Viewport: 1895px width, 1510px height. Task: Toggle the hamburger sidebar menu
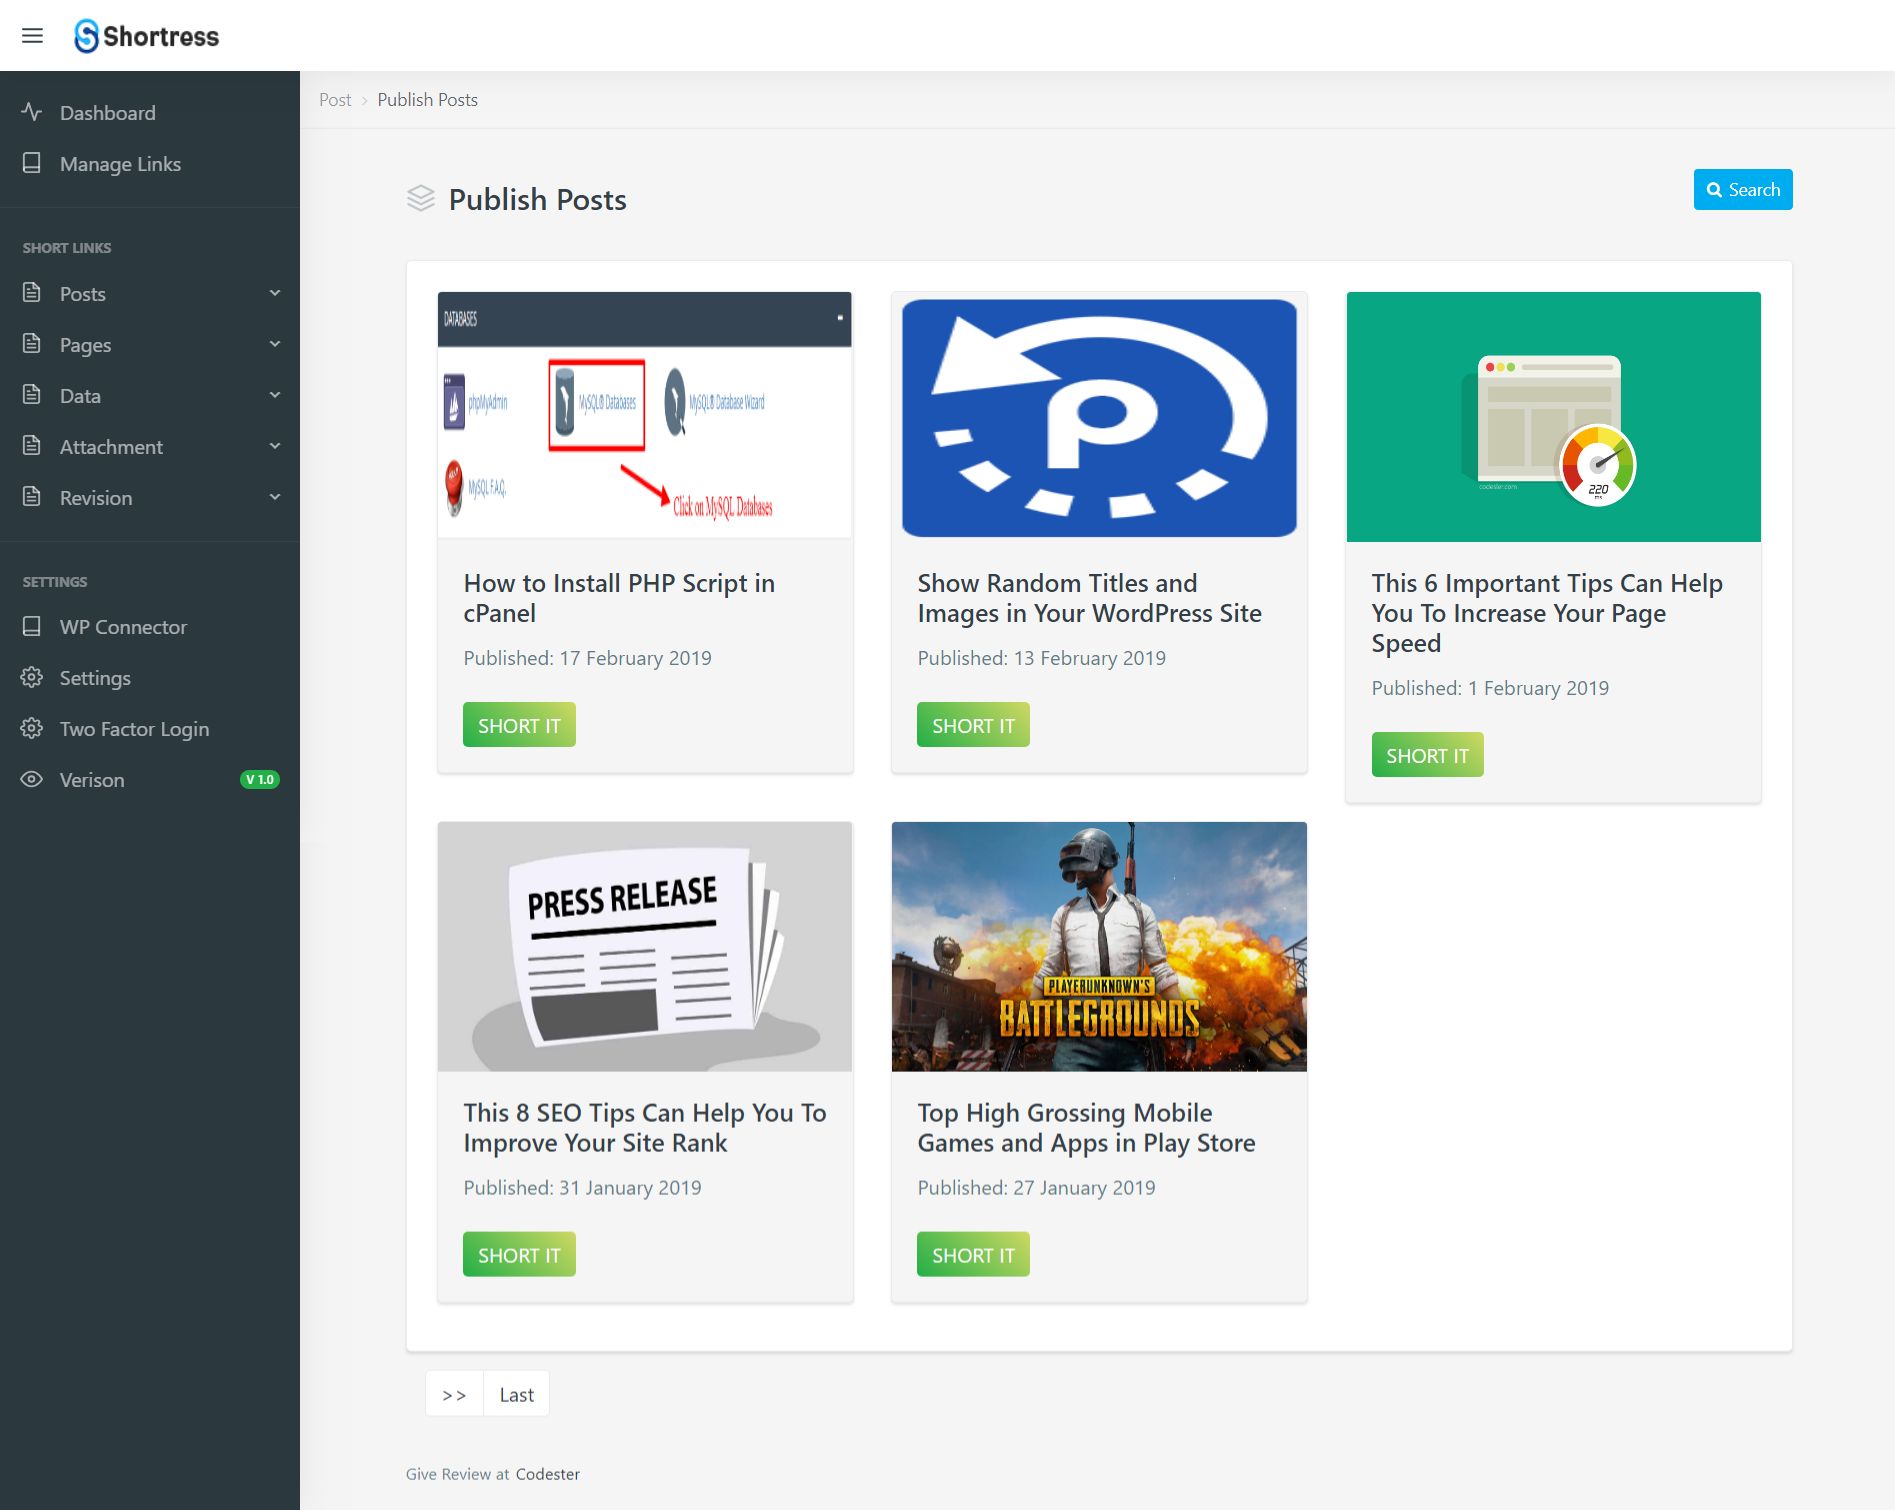[32, 36]
